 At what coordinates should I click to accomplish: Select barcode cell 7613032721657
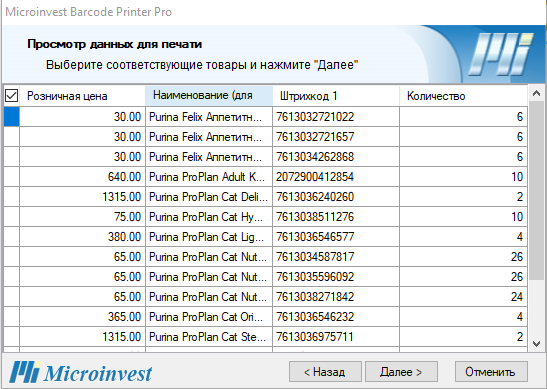[x=336, y=136]
